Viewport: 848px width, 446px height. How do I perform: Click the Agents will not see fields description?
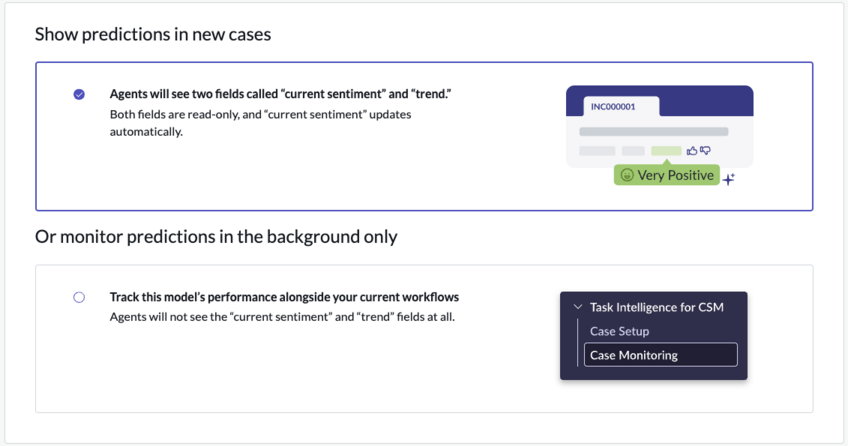[x=282, y=317]
